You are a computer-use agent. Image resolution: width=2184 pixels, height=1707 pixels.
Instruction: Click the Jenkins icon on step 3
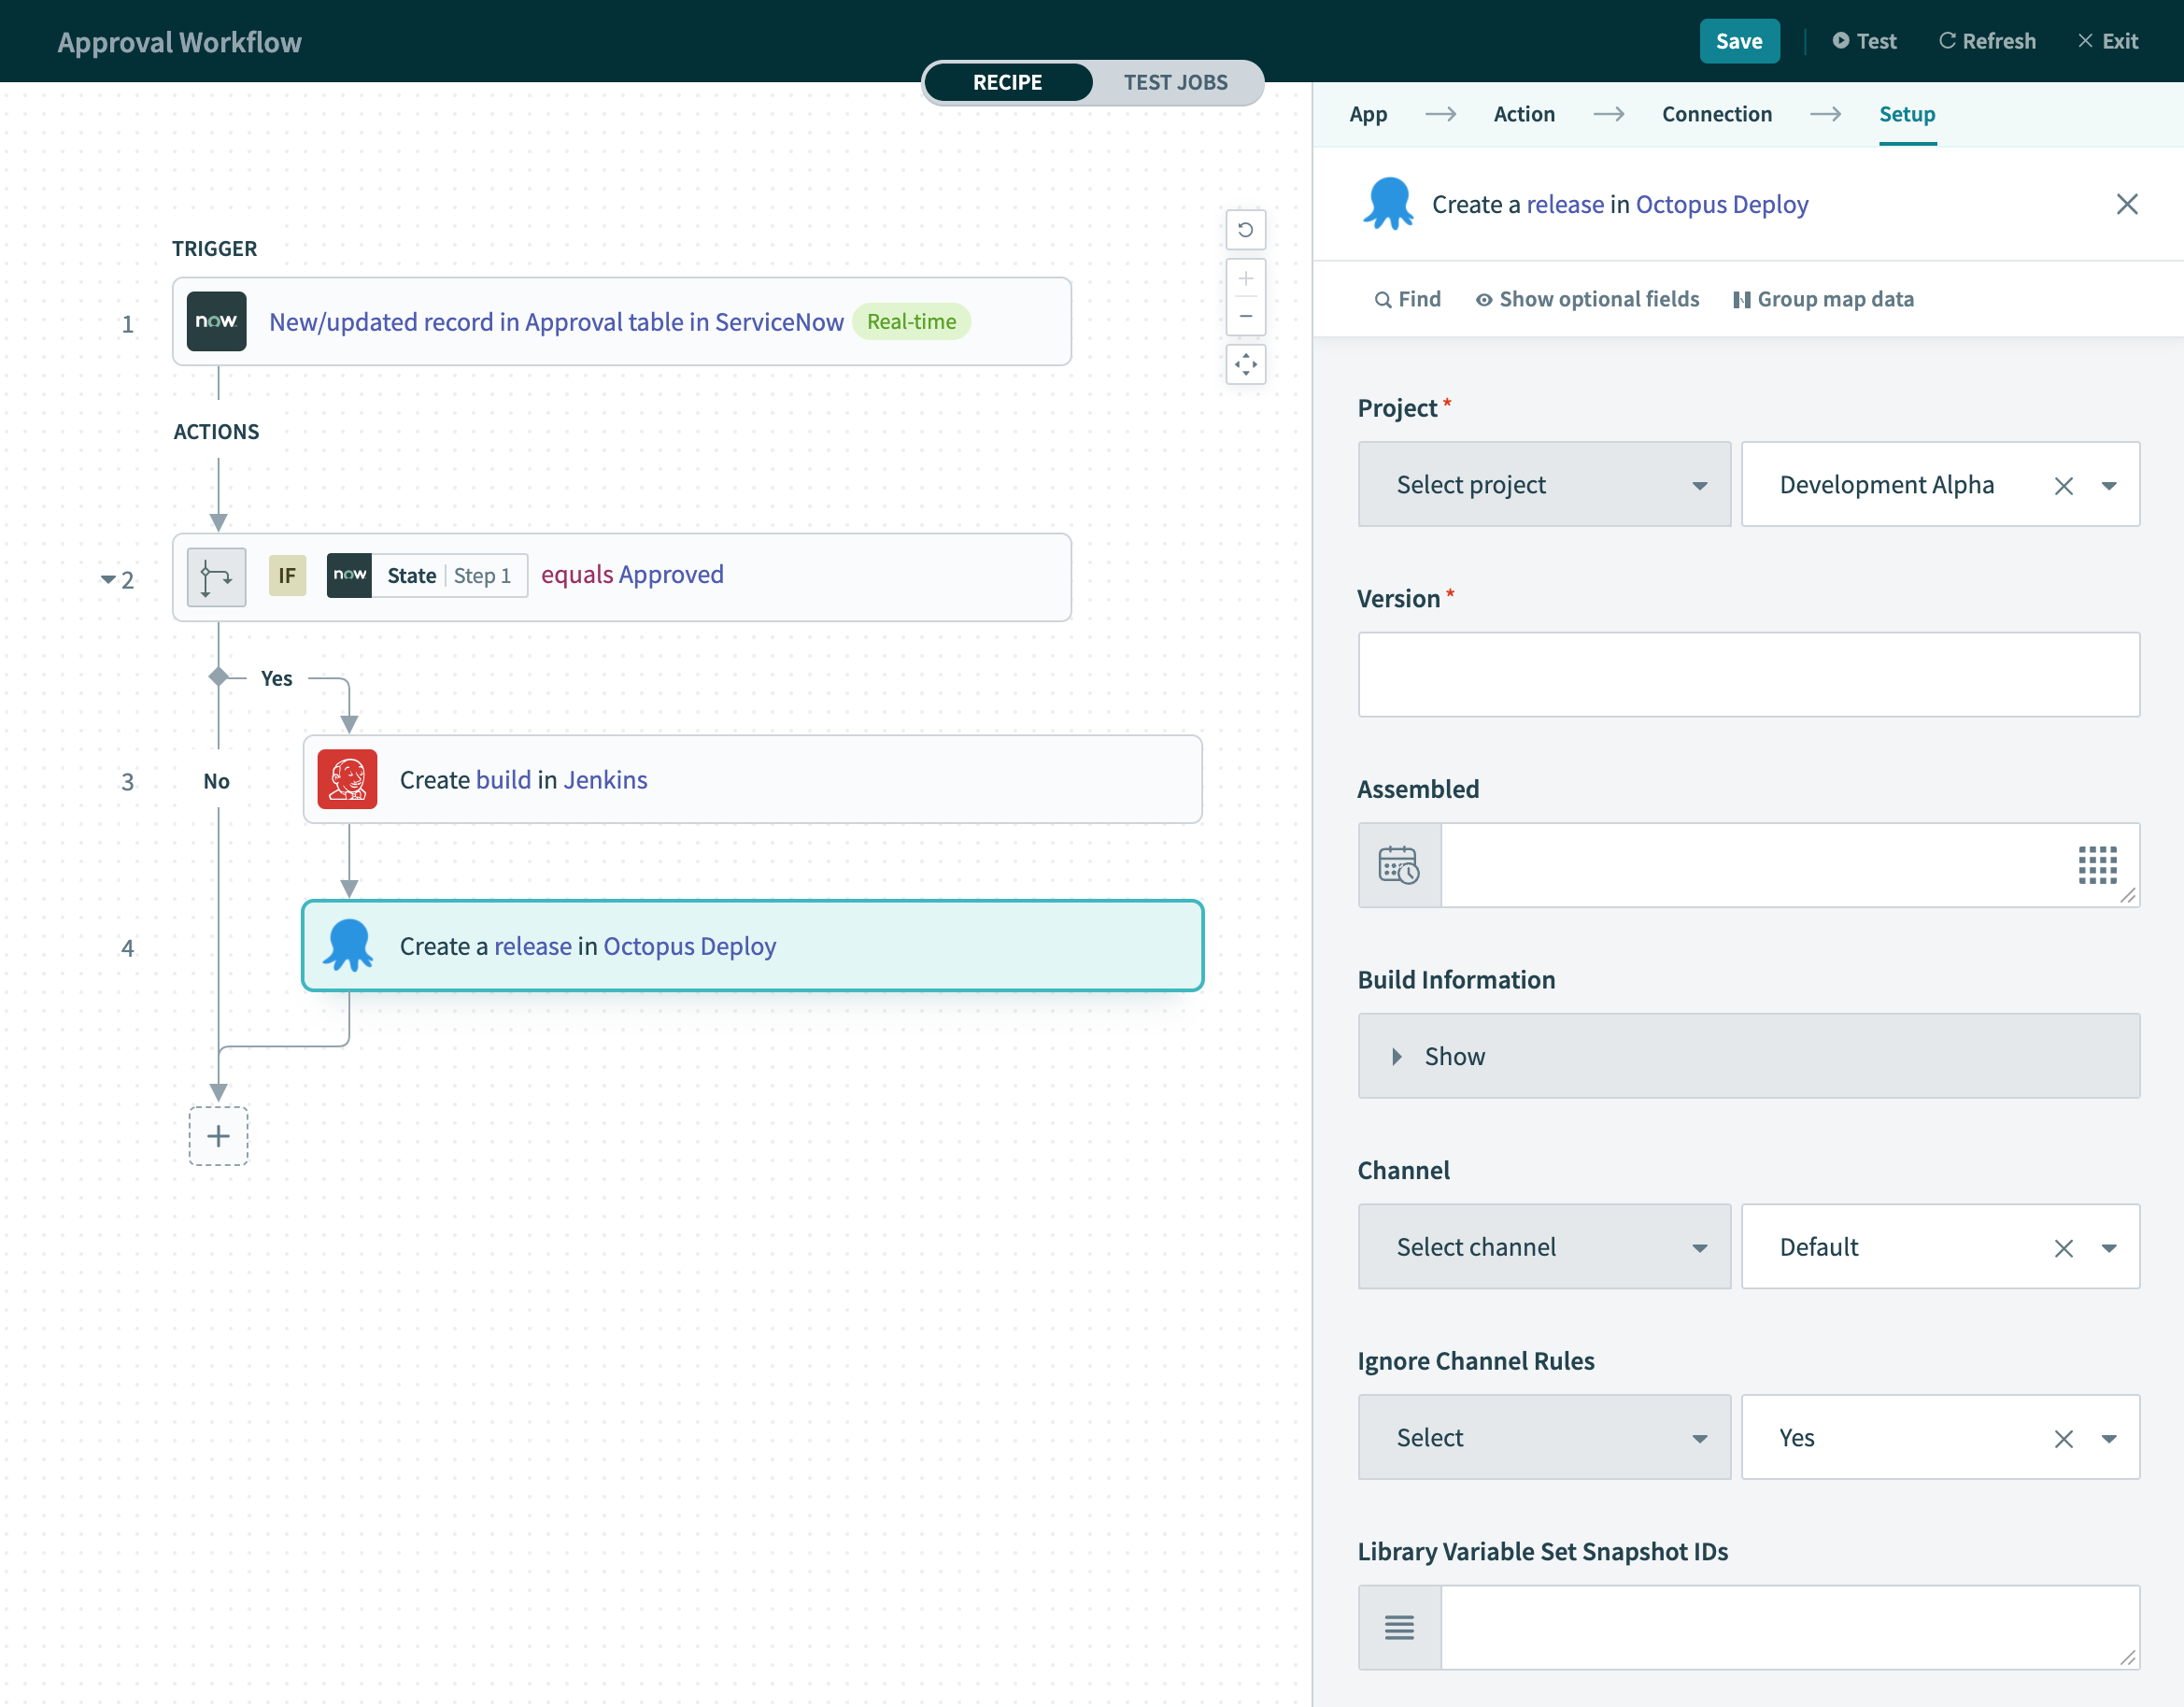[x=347, y=779]
